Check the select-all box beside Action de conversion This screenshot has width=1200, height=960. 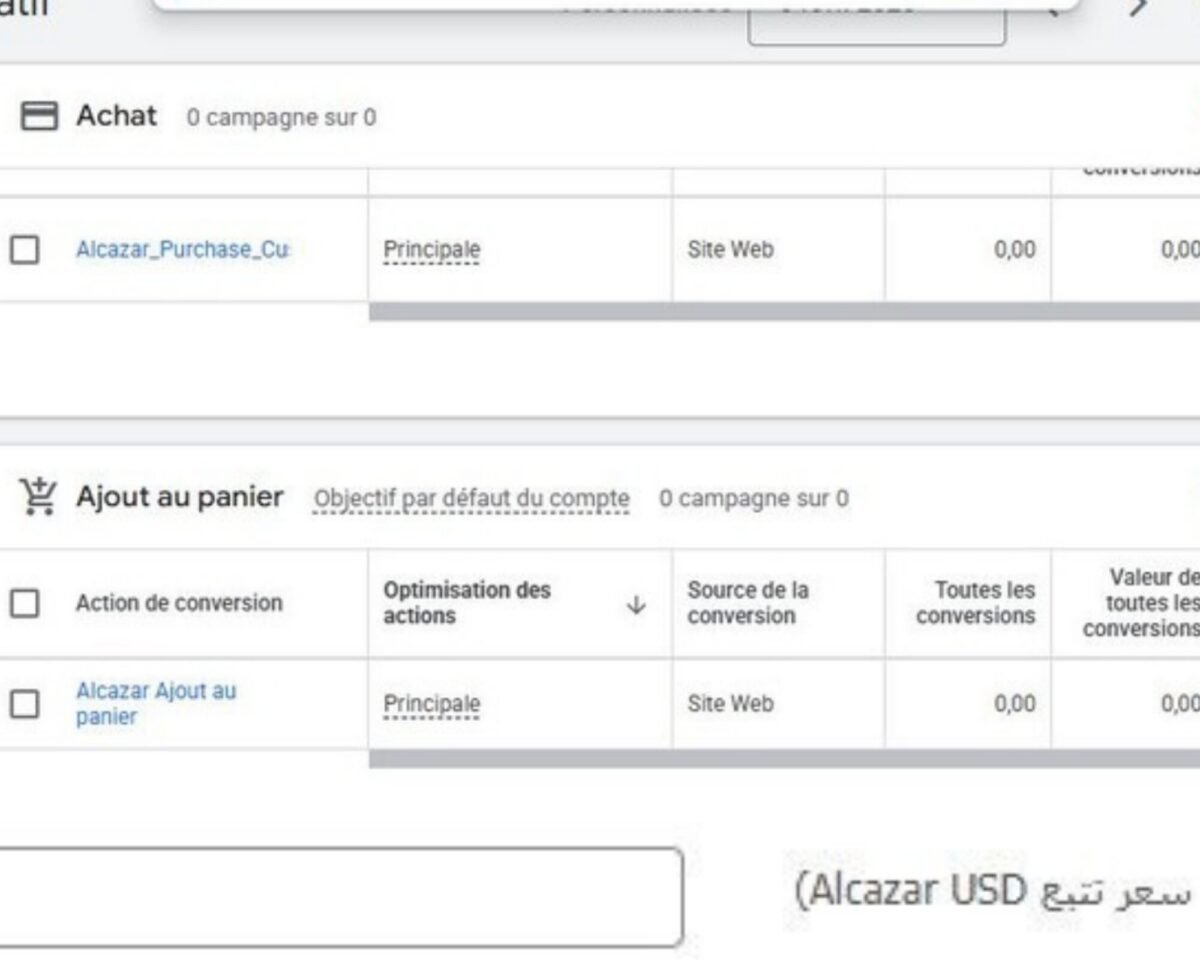tap(25, 603)
